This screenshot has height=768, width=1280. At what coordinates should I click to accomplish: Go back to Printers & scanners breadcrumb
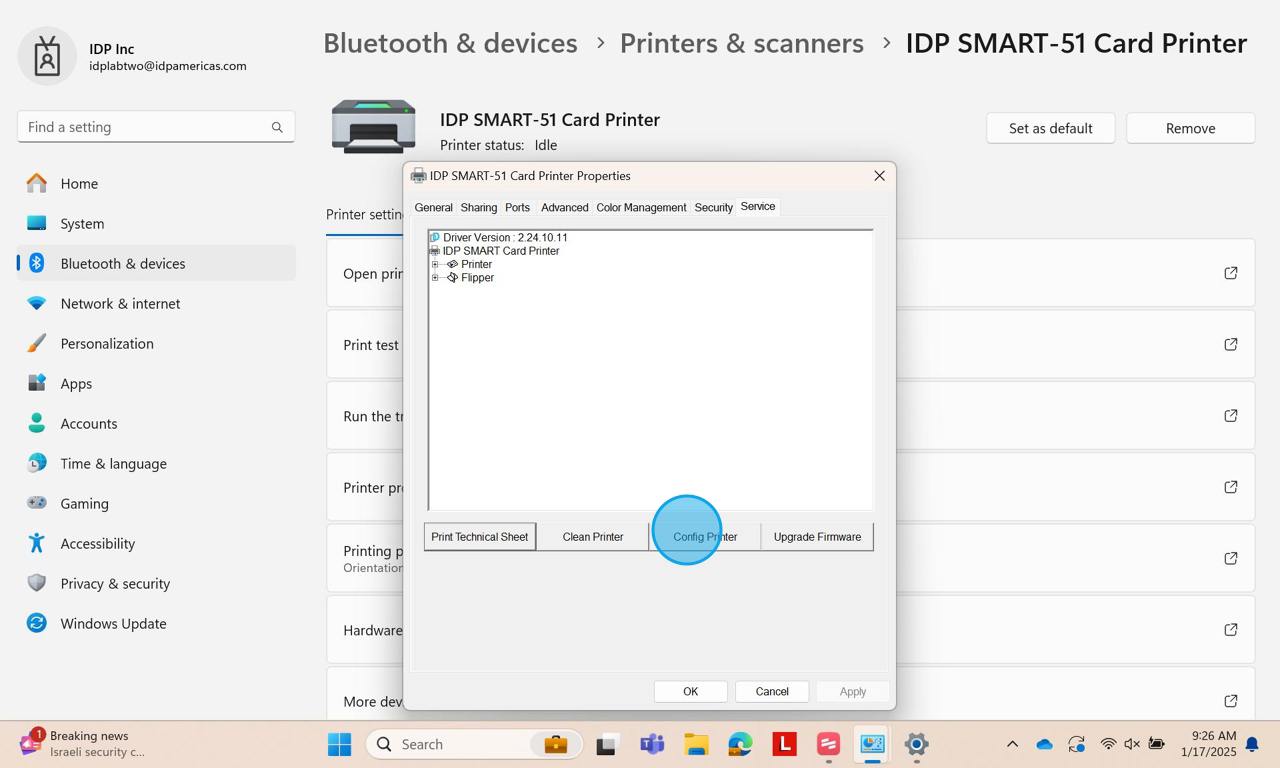[741, 43]
